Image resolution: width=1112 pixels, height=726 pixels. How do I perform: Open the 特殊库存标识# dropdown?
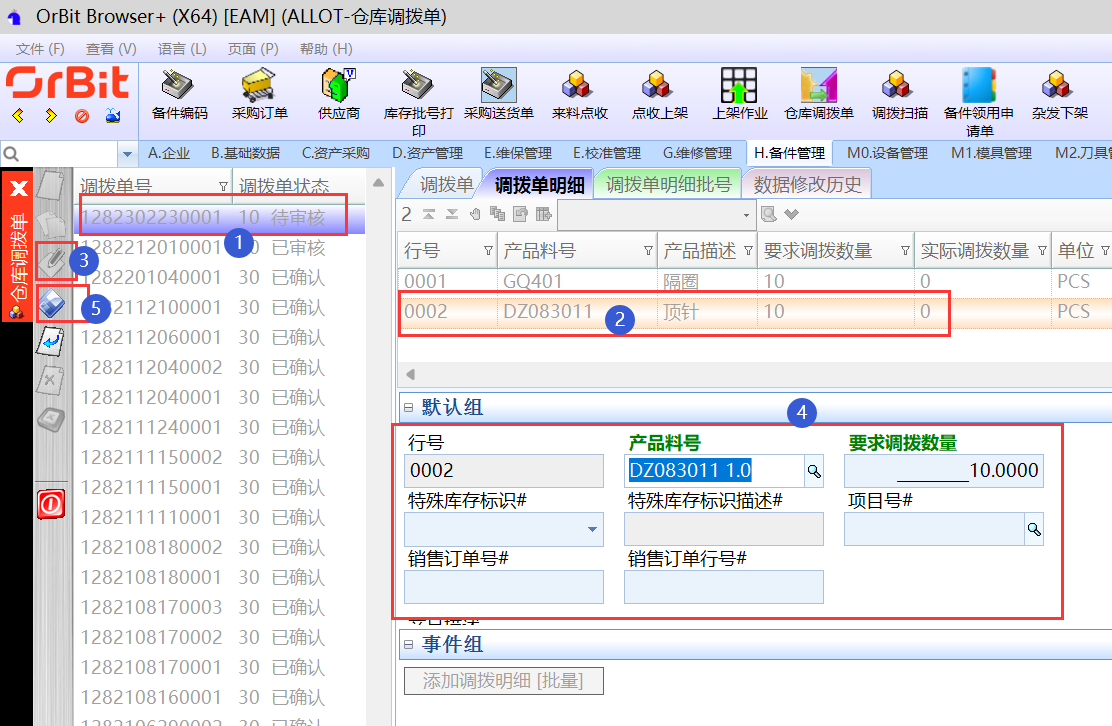coord(592,530)
